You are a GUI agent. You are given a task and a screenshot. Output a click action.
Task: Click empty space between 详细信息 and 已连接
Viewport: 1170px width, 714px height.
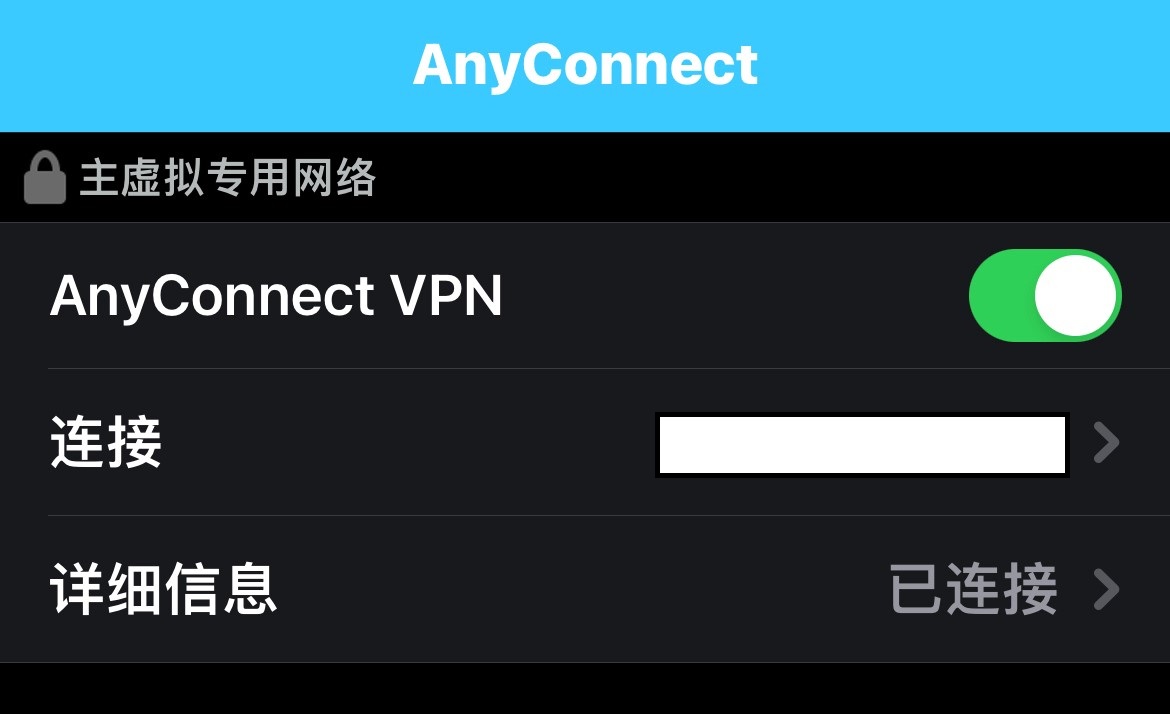coord(584,589)
